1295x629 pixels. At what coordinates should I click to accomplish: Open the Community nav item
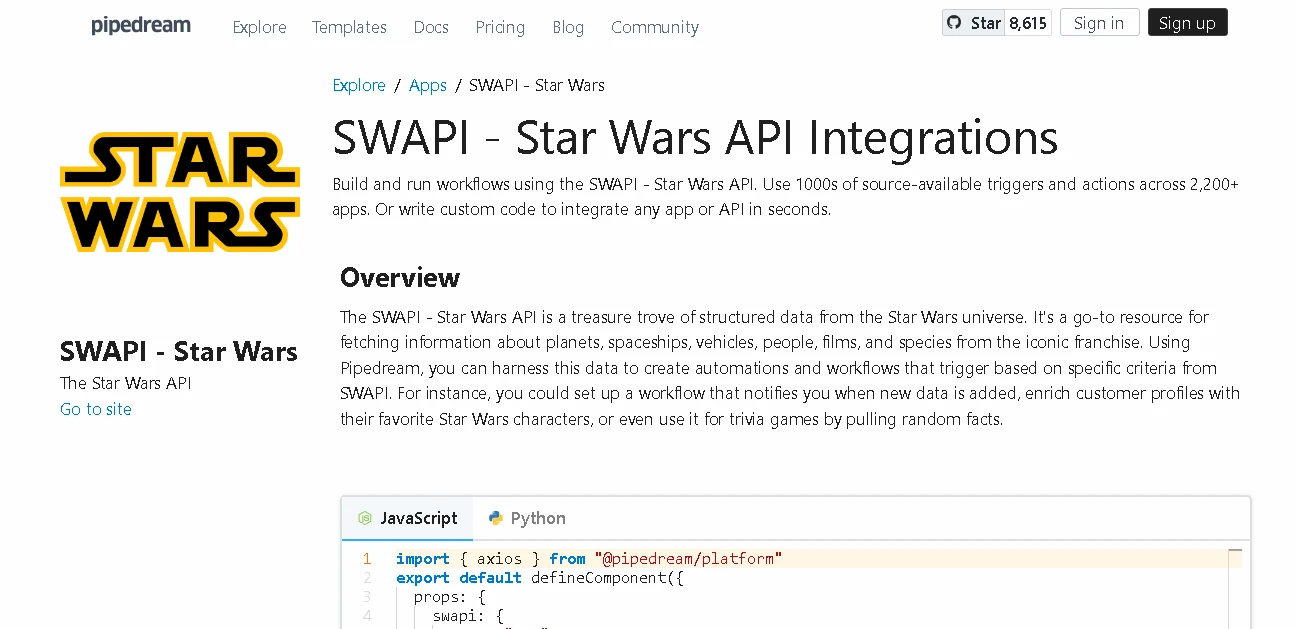click(x=655, y=27)
